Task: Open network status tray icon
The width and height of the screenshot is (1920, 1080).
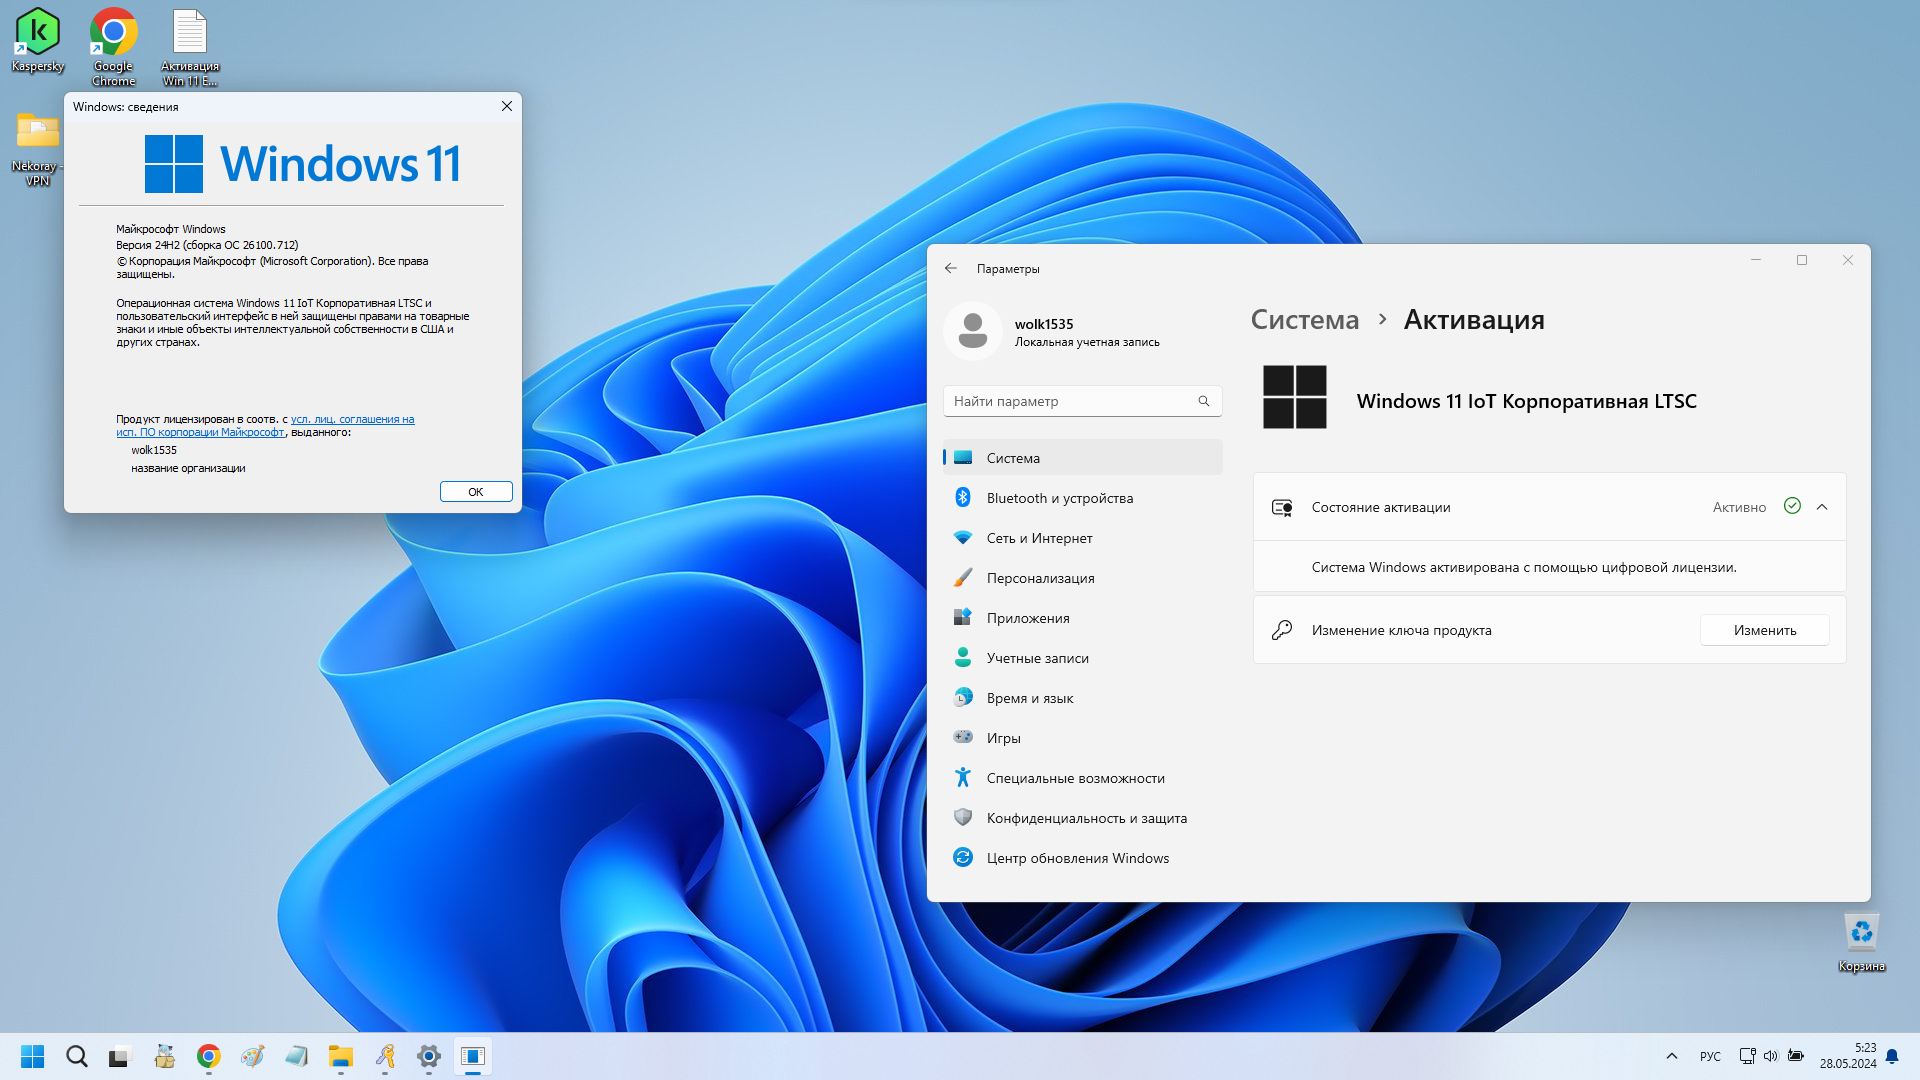Action: click(x=1747, y=1056)
